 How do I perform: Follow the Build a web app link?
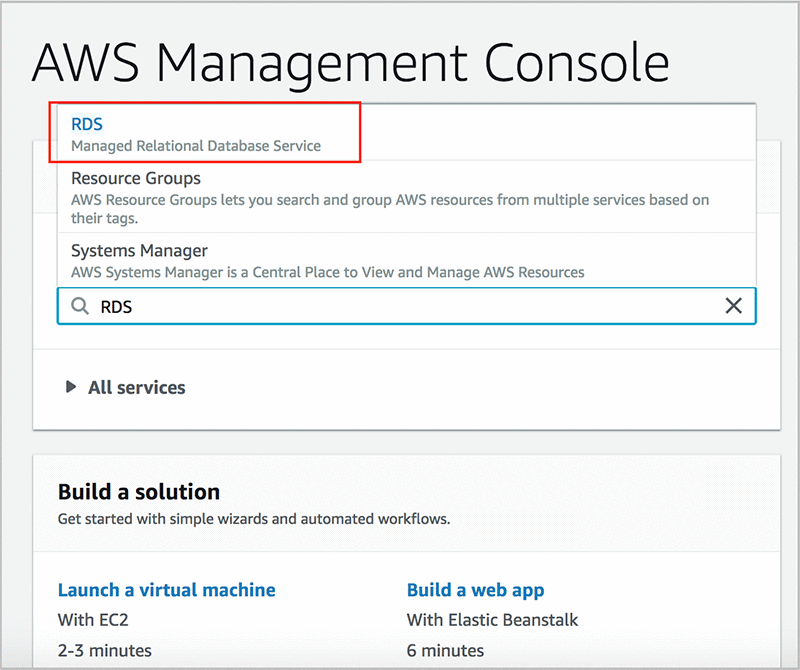475,590
